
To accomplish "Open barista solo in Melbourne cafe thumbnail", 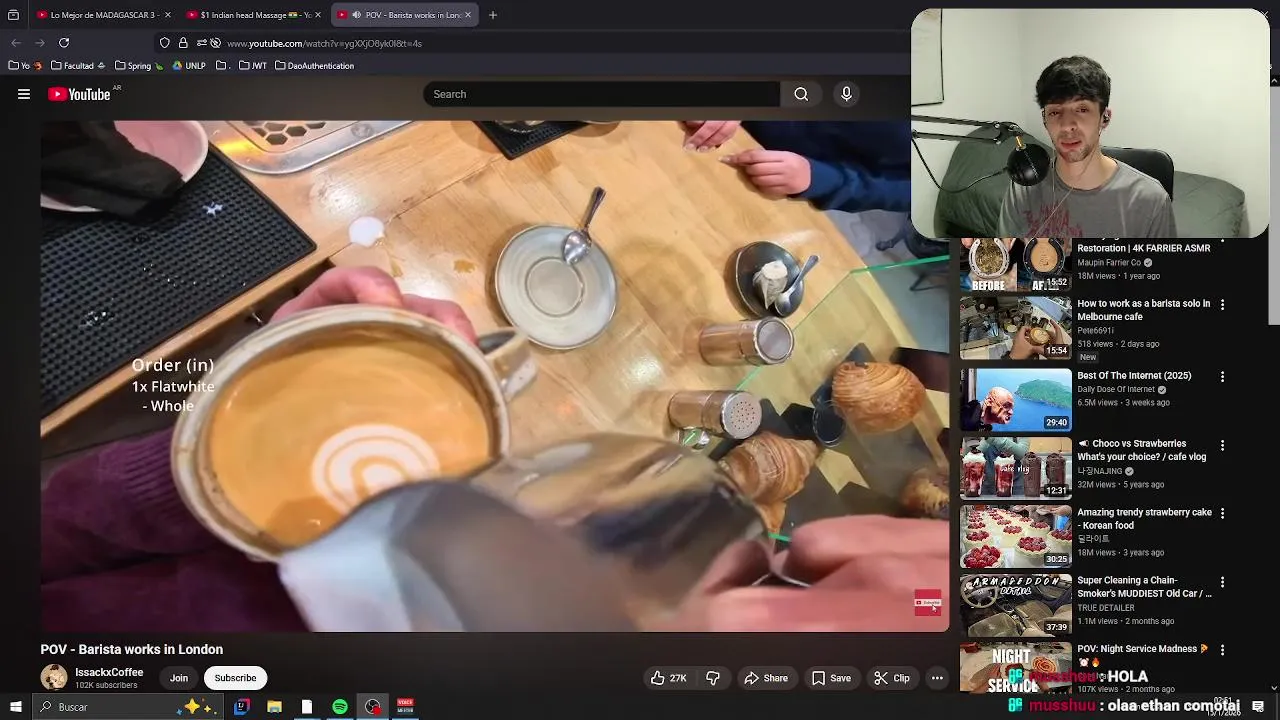I will (1015, 328).
